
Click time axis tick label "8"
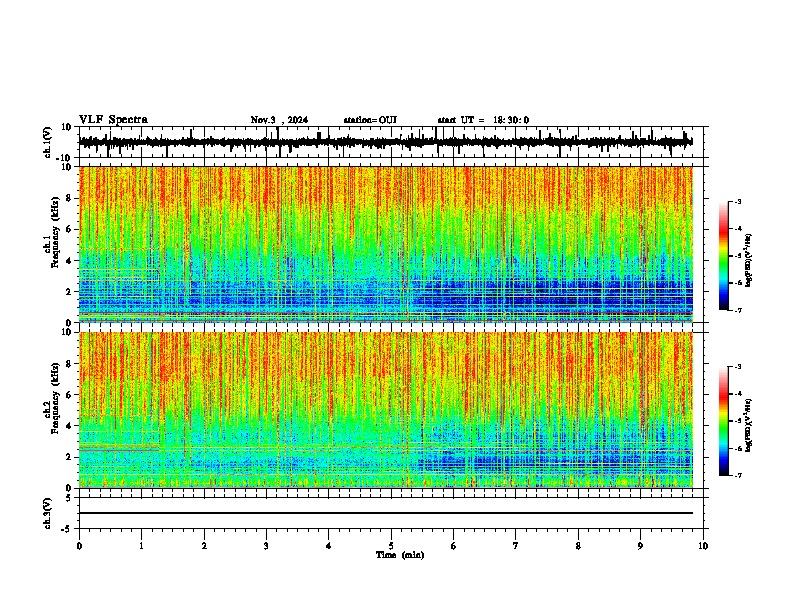click(578, 546)
